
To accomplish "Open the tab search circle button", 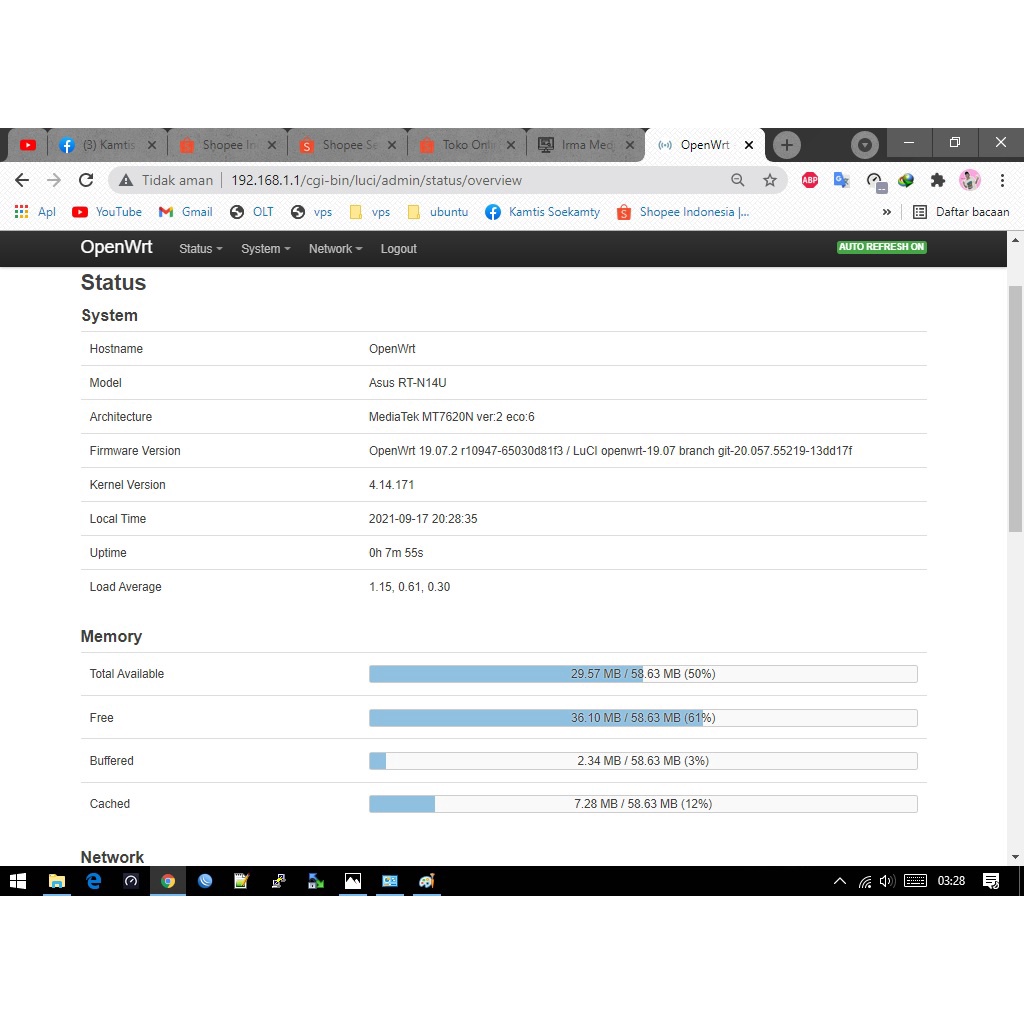I will coord(865,145).
